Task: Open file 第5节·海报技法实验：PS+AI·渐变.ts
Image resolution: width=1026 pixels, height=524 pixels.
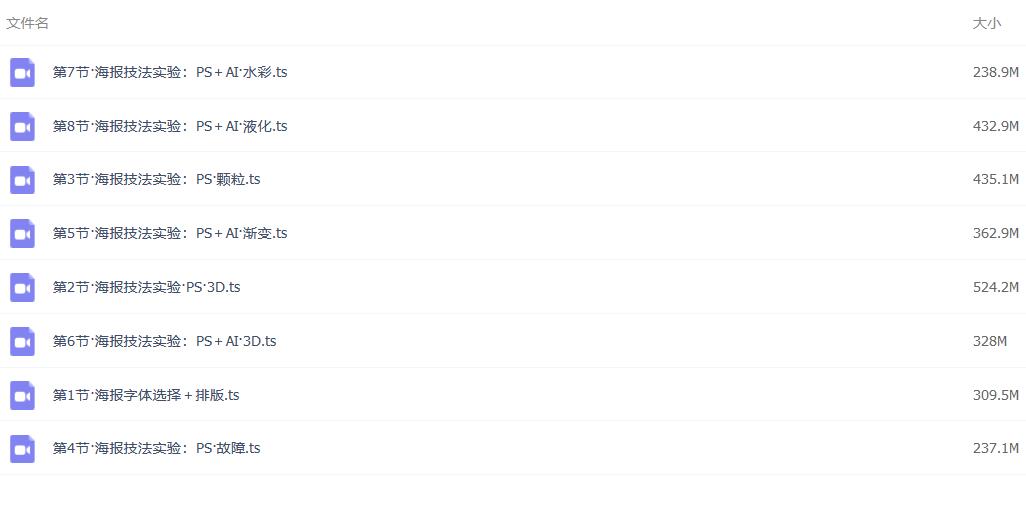Action: pyautogui.click(x=170, y=234)
